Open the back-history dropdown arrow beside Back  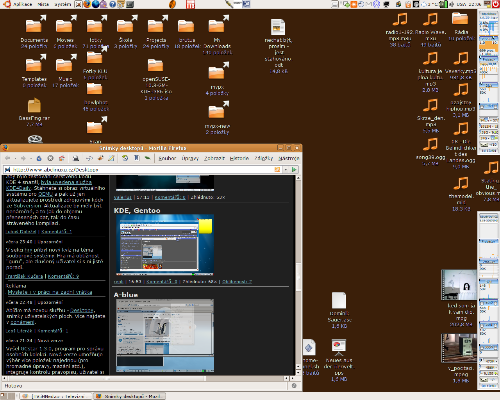pos(15,158)
